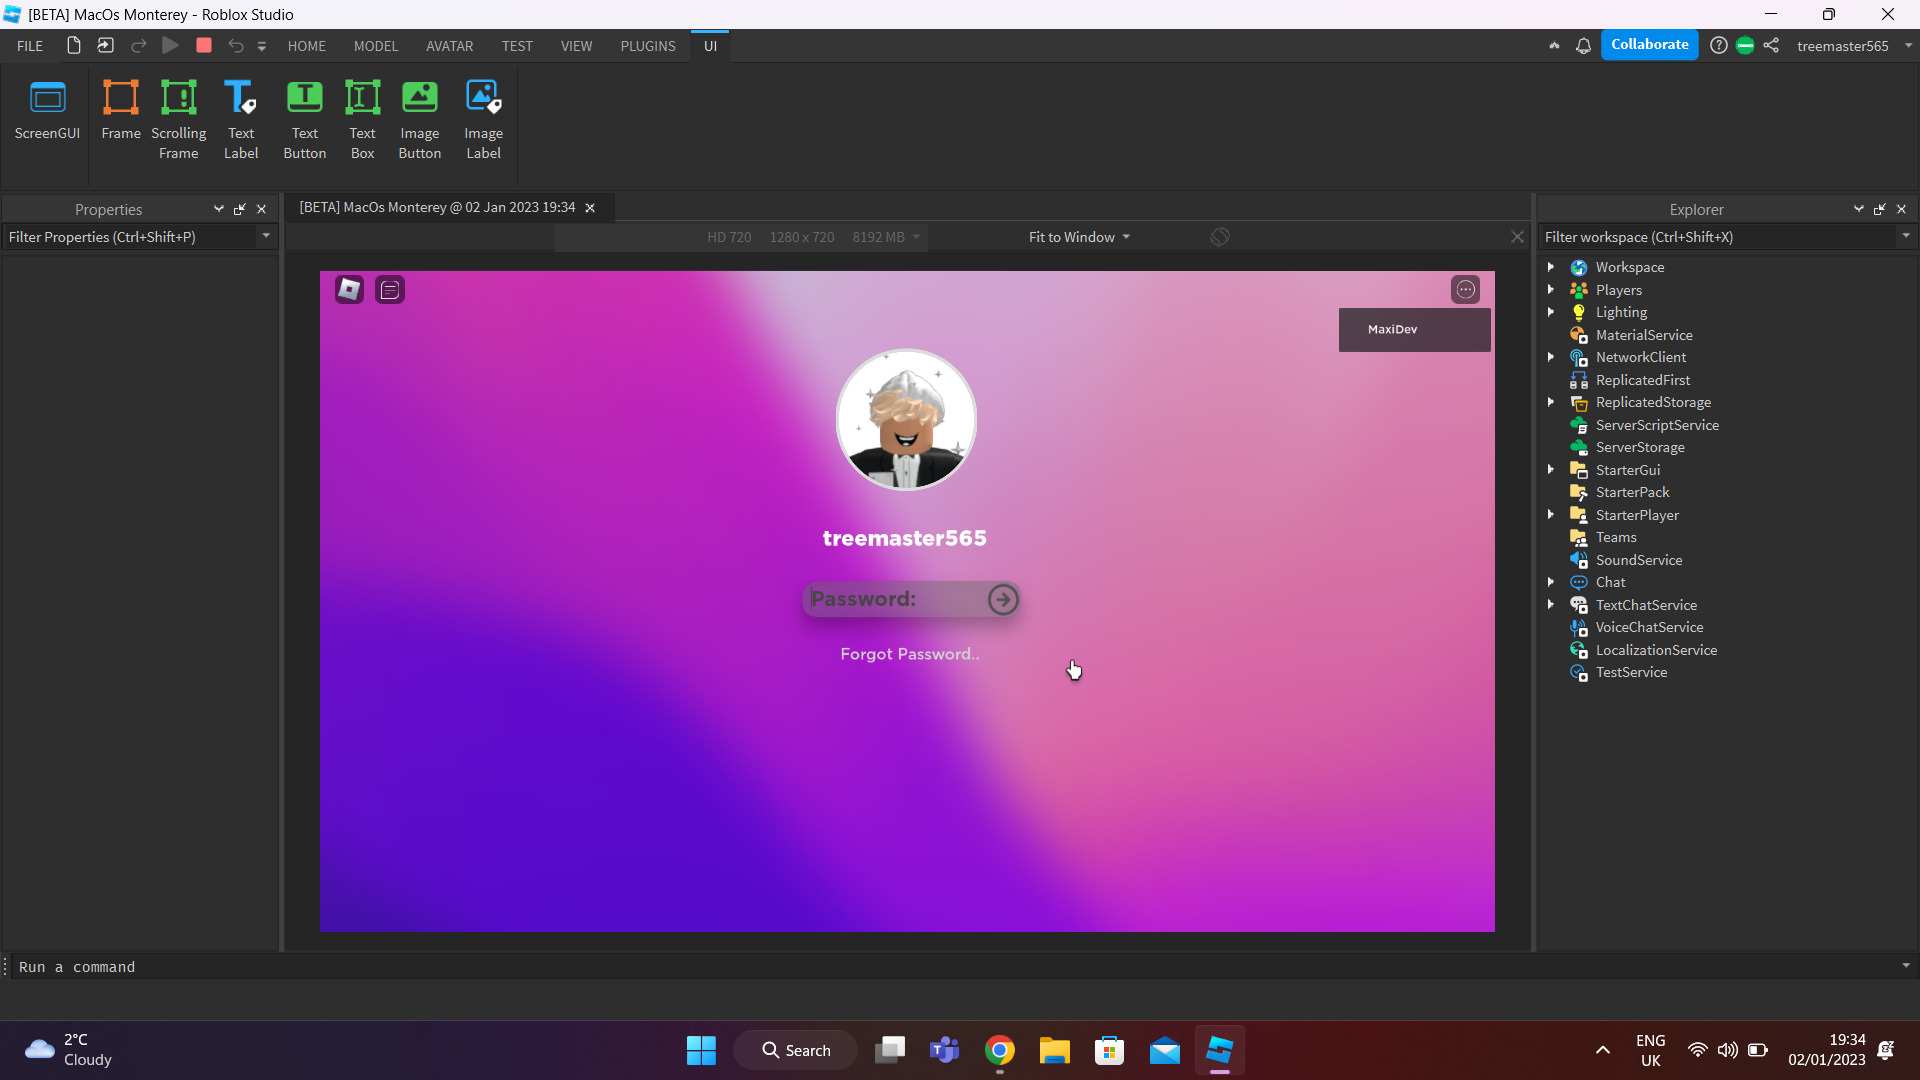Viewport: 1920px width, 1080px height.
Task: Launch Google Chrome from the taskbar
Action: point(1000,1050)
